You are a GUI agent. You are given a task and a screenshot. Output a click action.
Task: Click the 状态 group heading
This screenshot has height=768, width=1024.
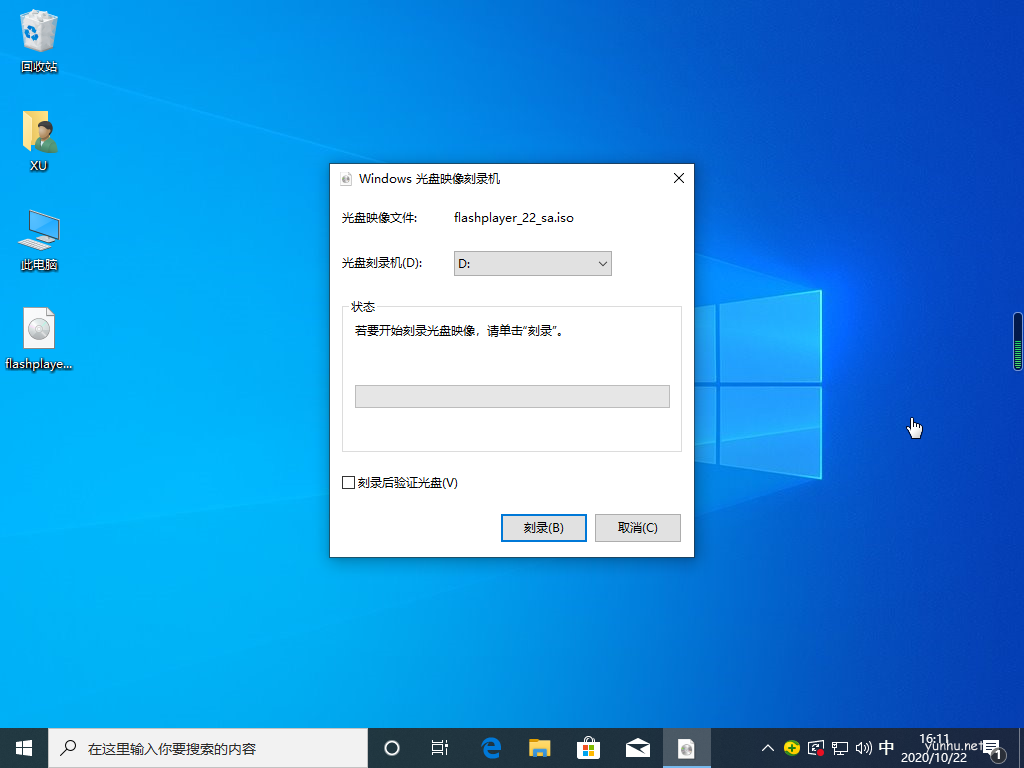click(x=363, y=307)
